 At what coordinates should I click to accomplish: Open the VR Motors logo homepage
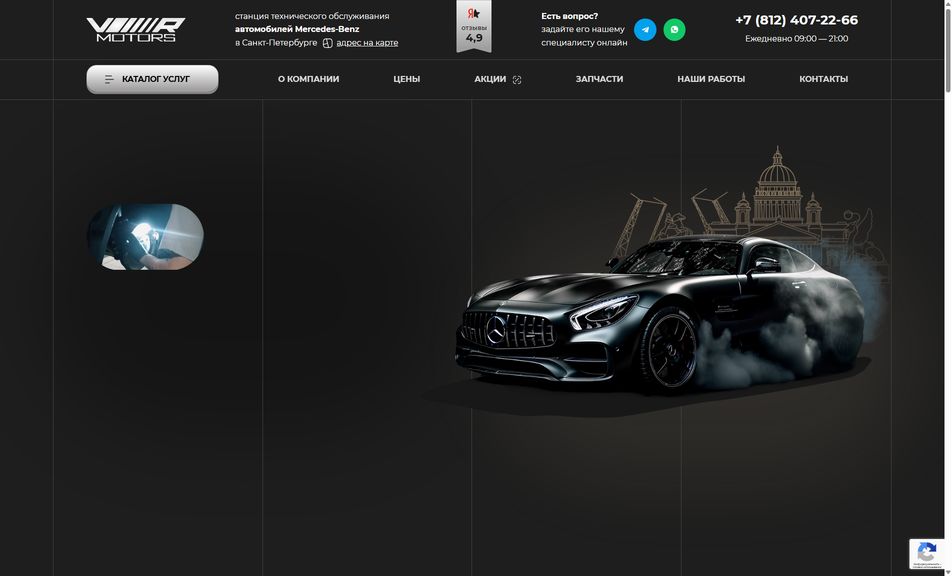[135, 30]
